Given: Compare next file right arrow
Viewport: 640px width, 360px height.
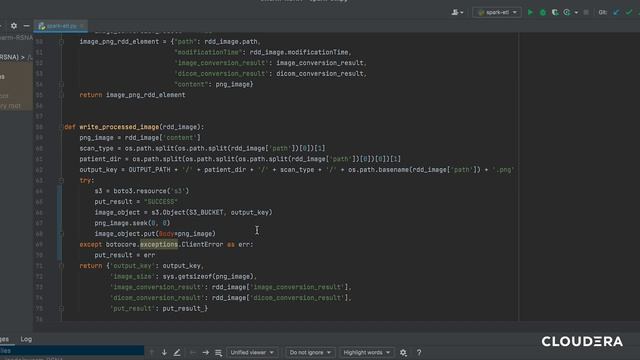Looking at the screenshot, I should (x=205, y=352).
